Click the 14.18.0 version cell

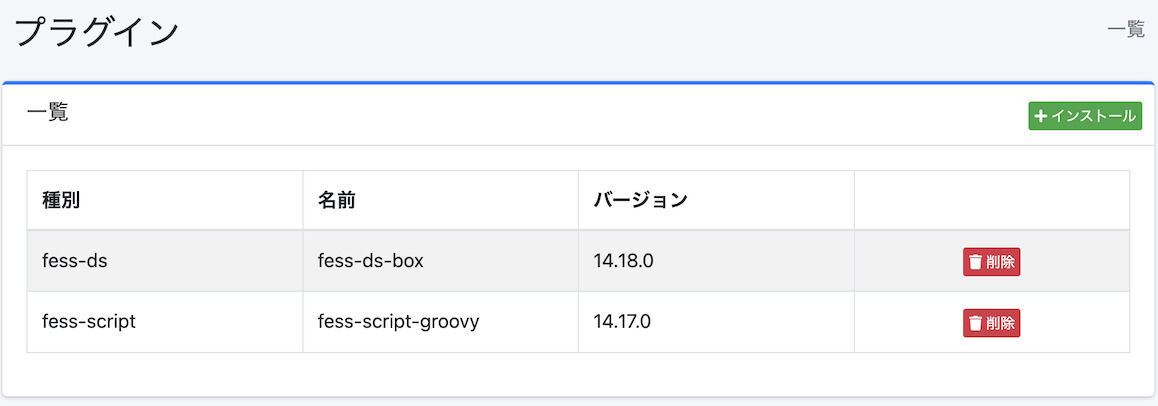tap(716, 261)
